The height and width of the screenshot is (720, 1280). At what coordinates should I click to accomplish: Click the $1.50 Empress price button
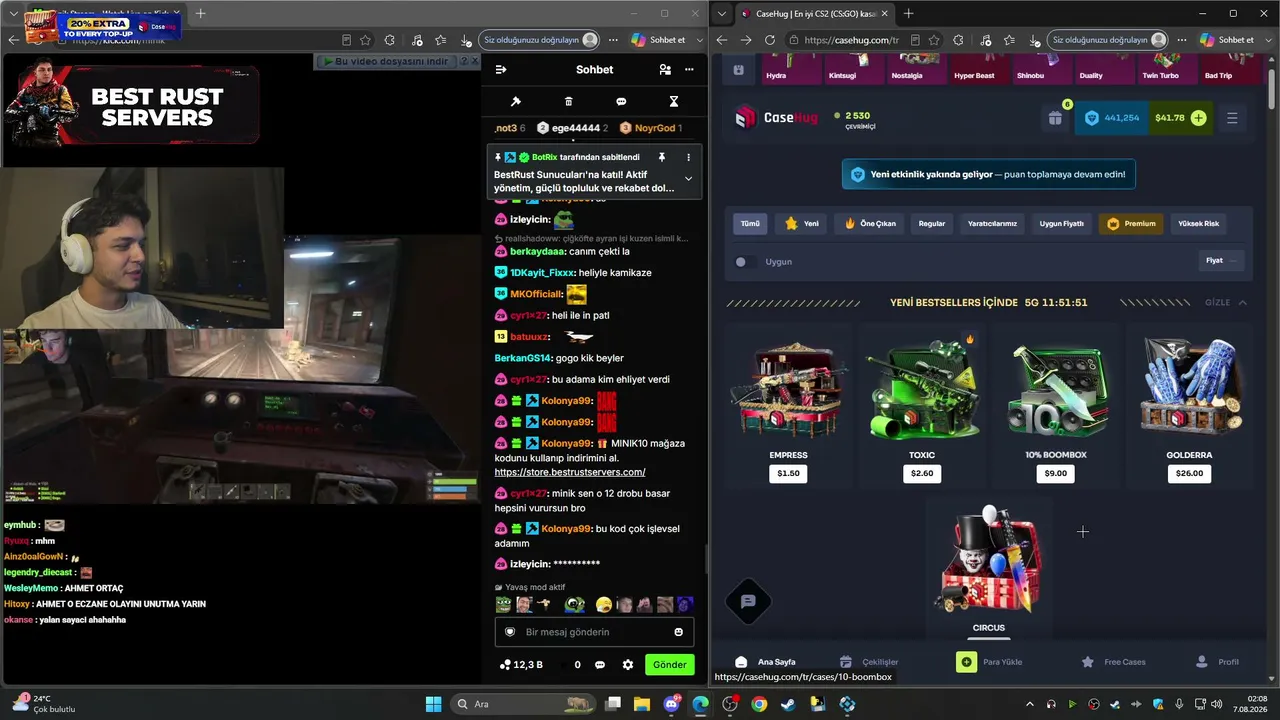click(788, 473)
